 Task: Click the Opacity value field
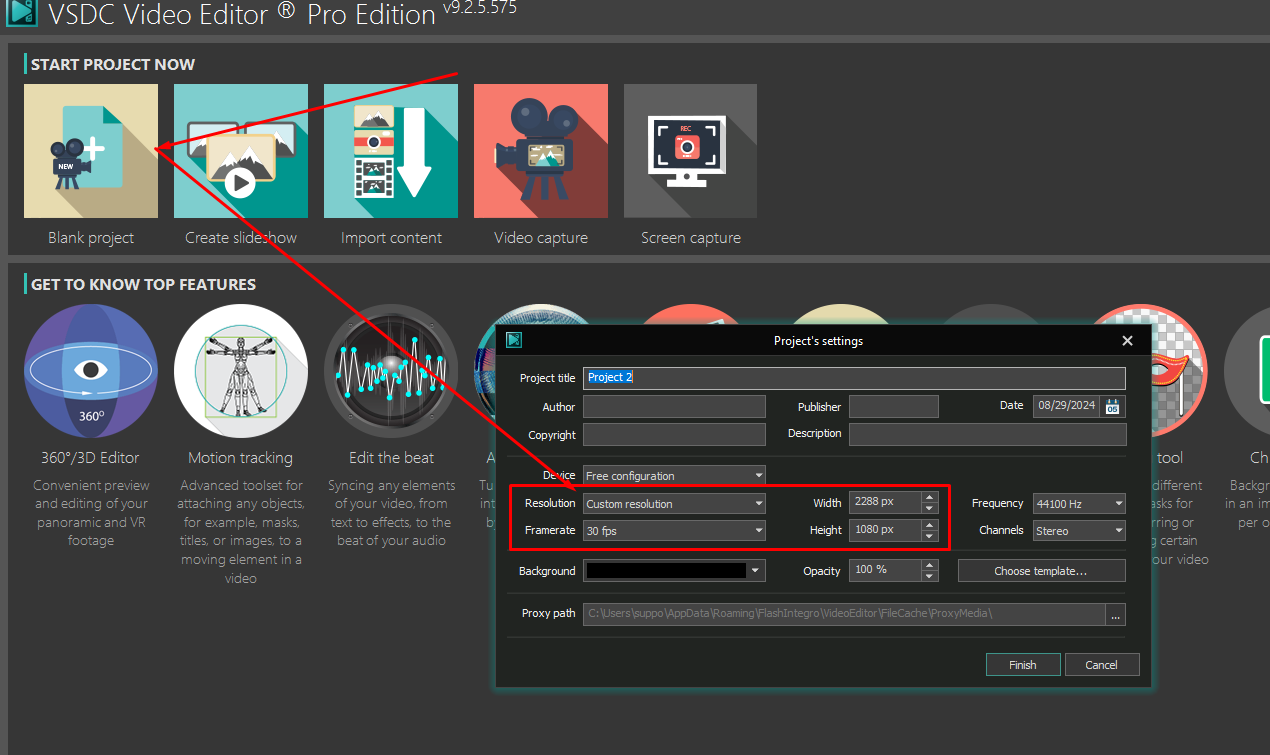tap(885, 570)
